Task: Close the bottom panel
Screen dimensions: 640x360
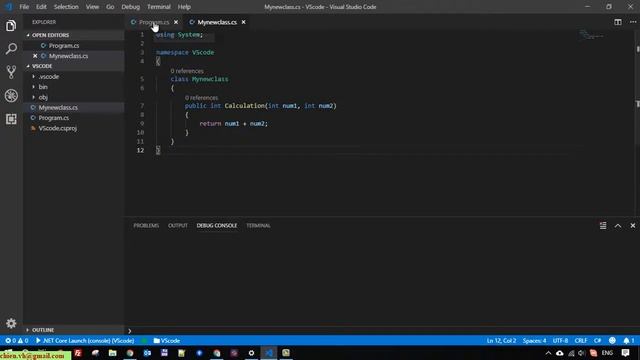Action: pyautogui.click(x=633, y=226)
